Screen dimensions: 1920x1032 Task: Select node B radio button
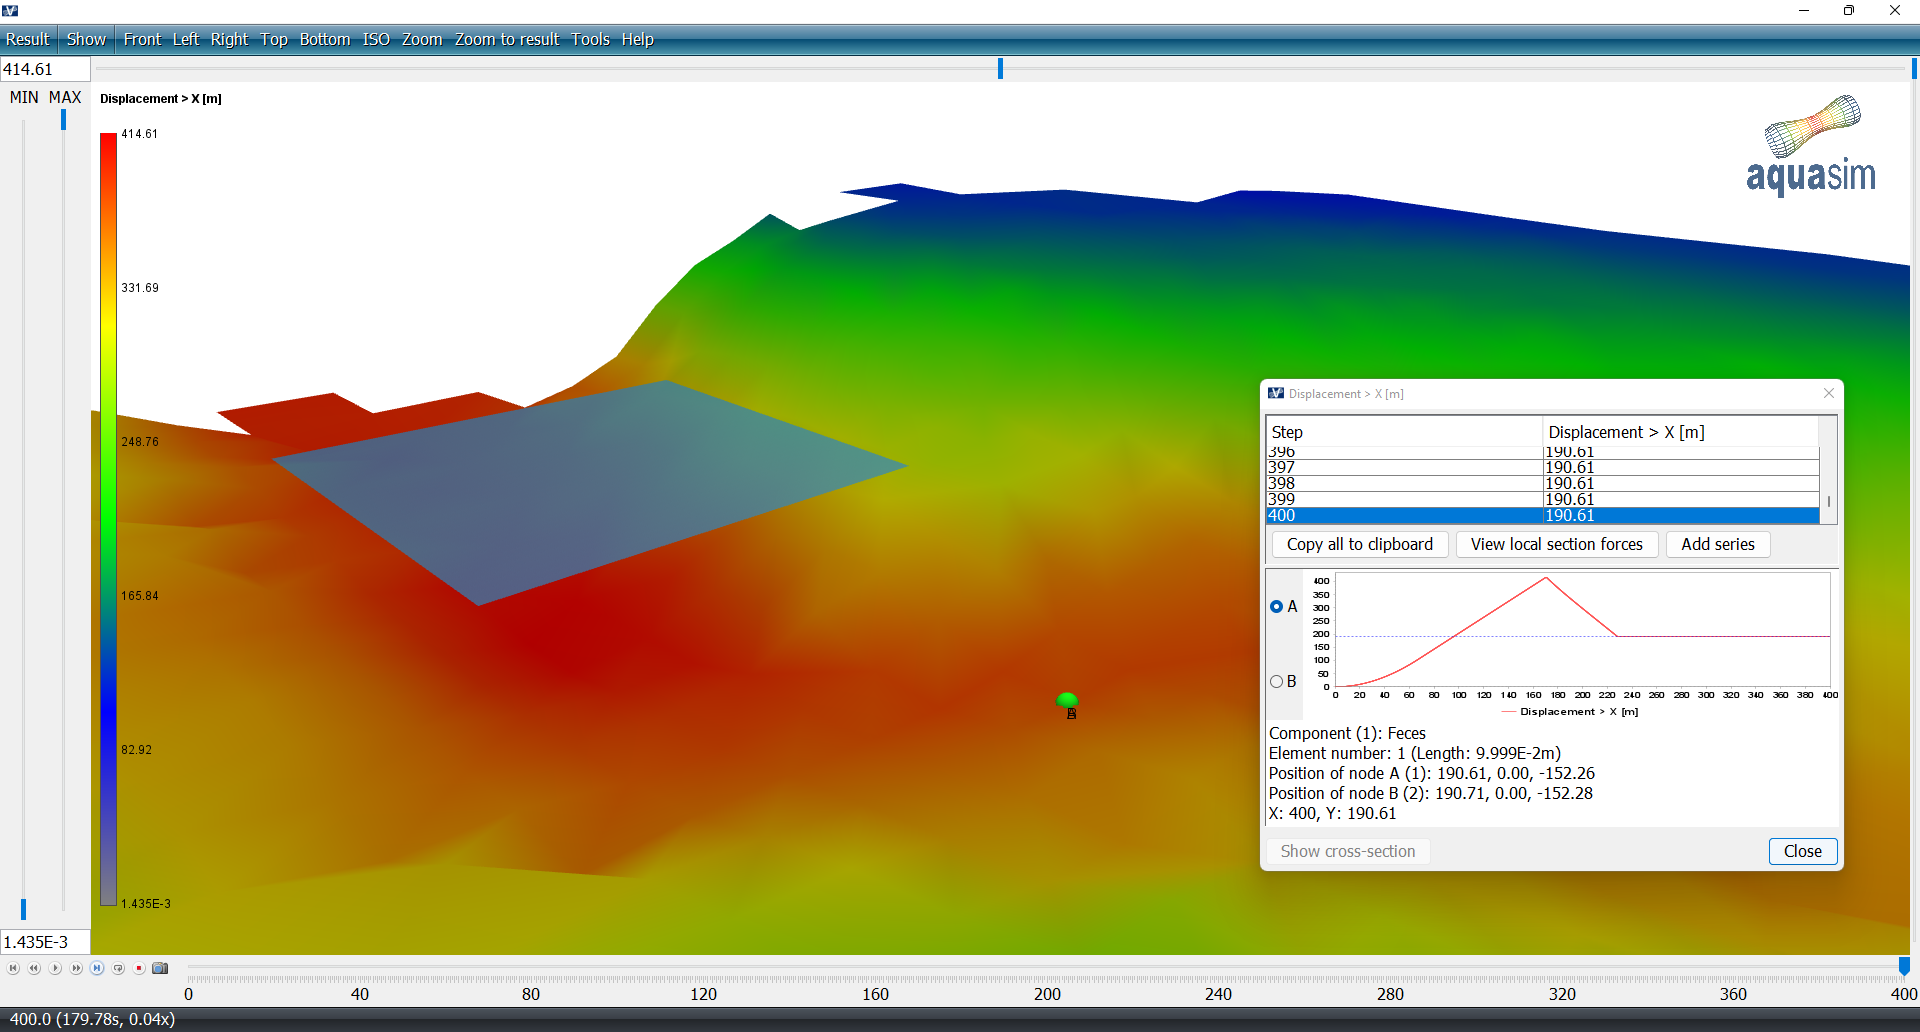point(1277,681)
